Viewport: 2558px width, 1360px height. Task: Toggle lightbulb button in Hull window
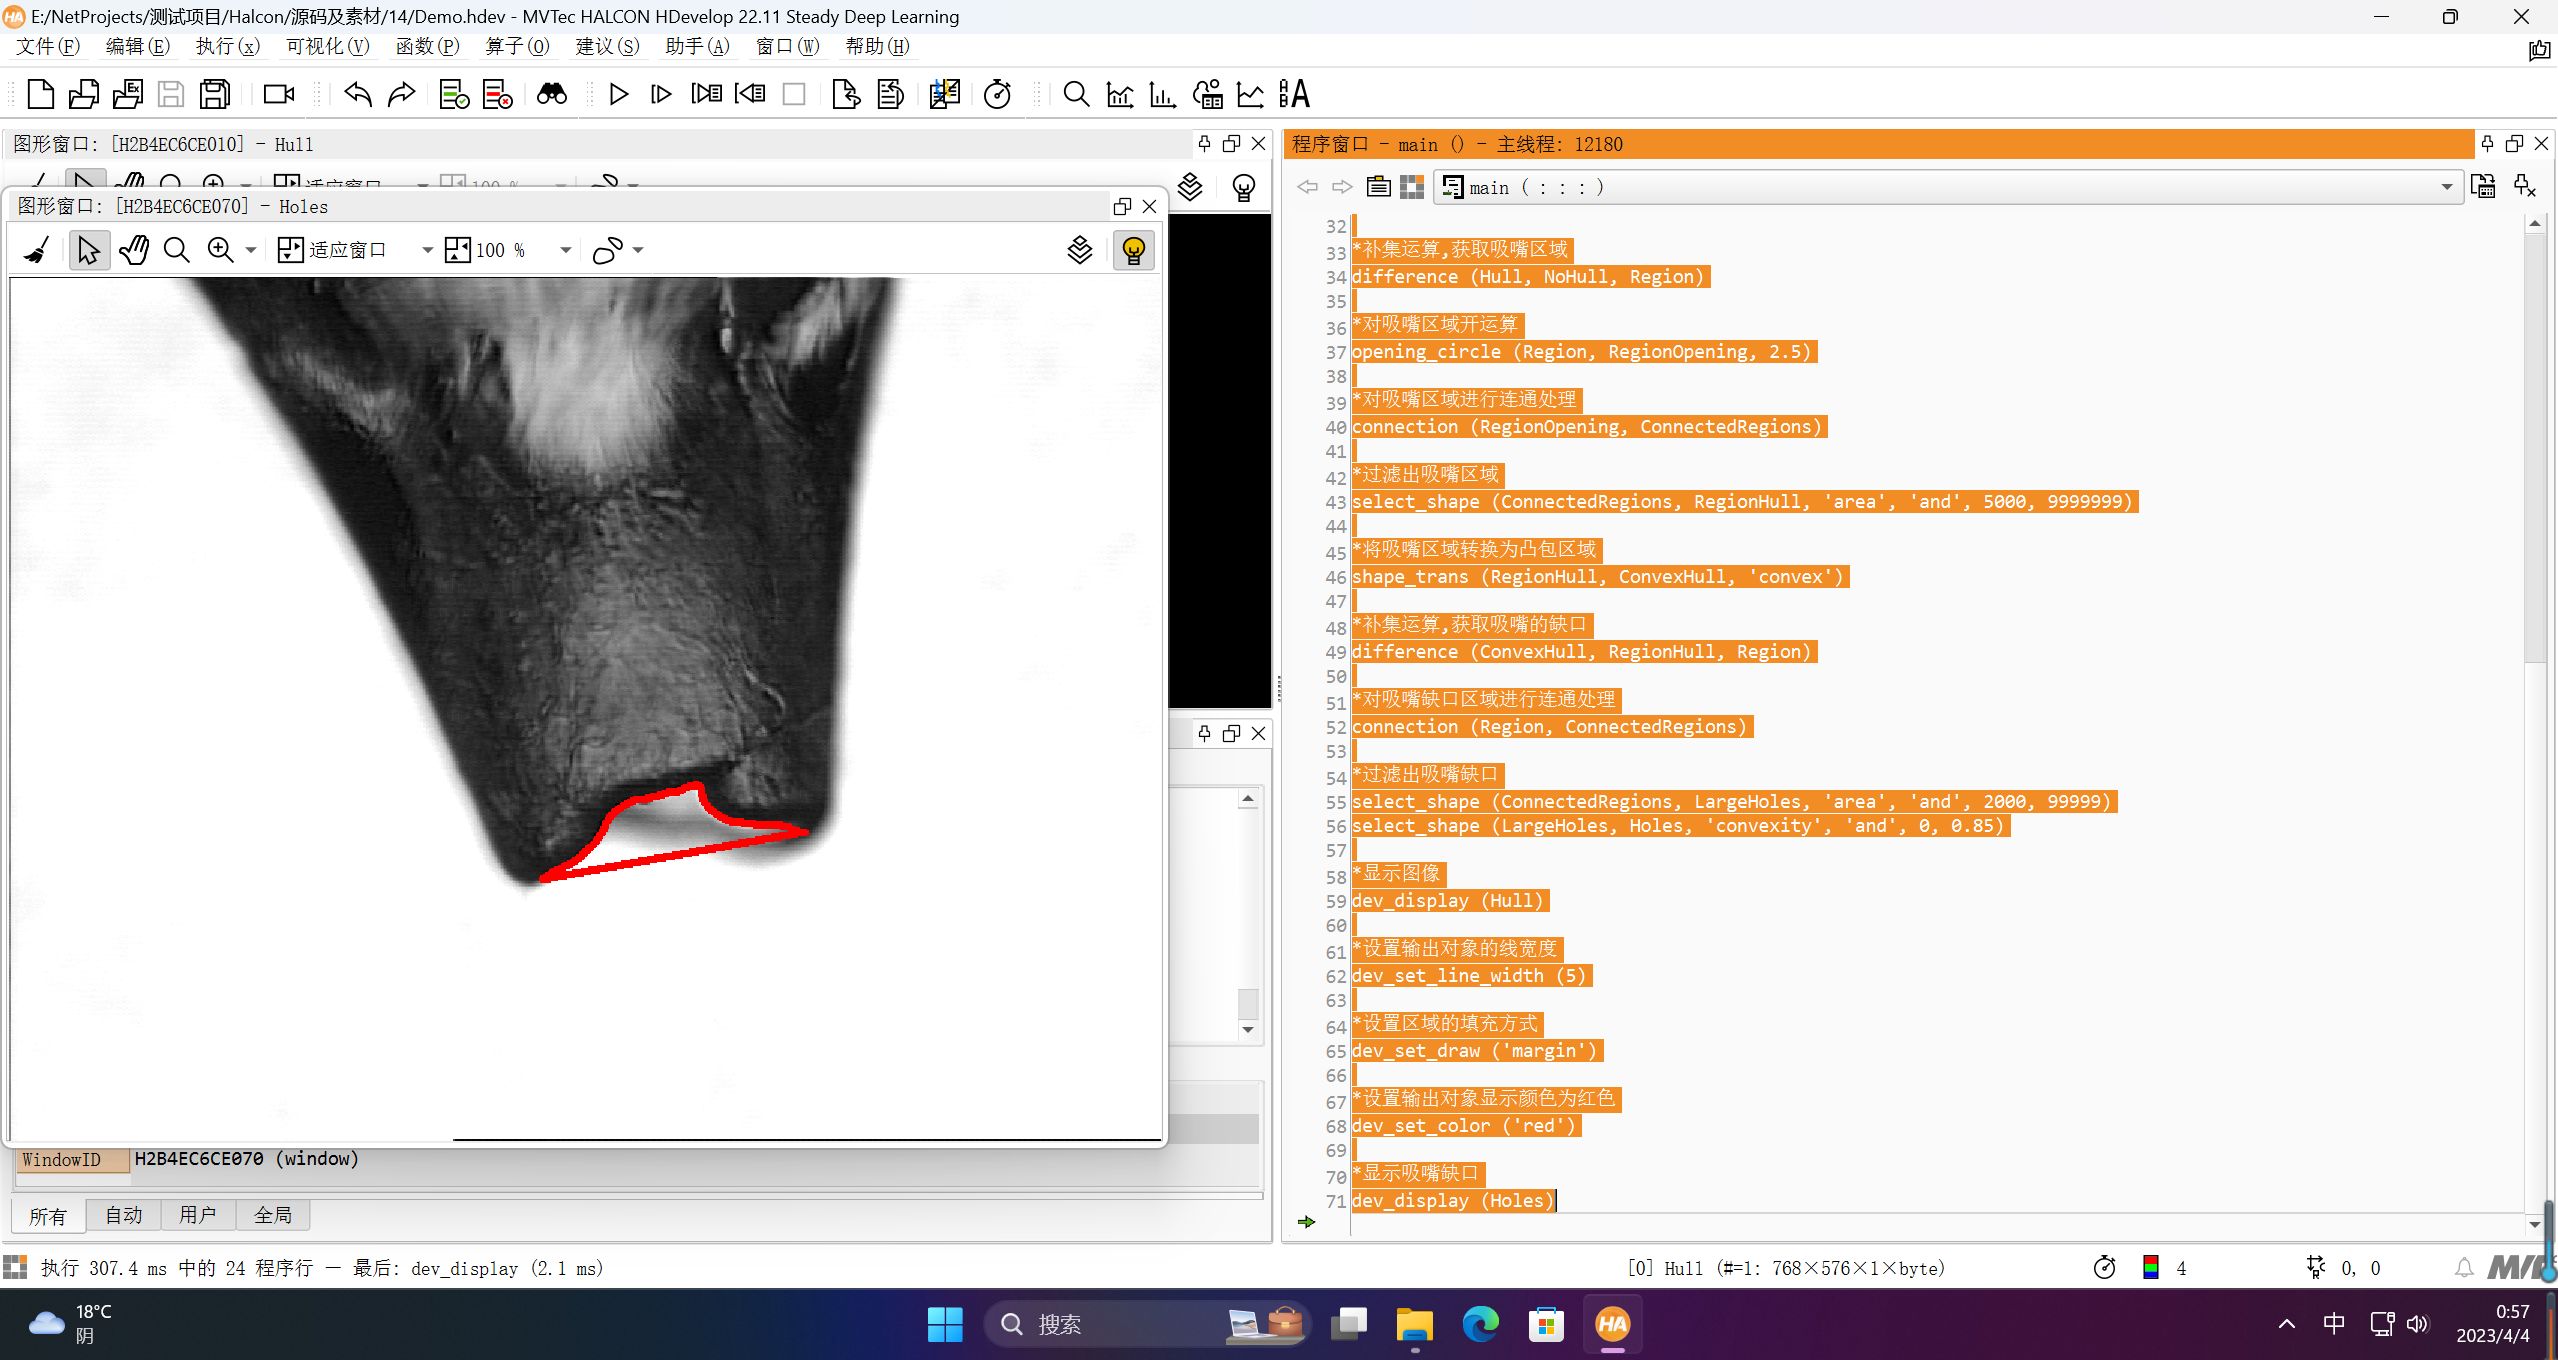pyautogui.click(x=1243, y=188)
